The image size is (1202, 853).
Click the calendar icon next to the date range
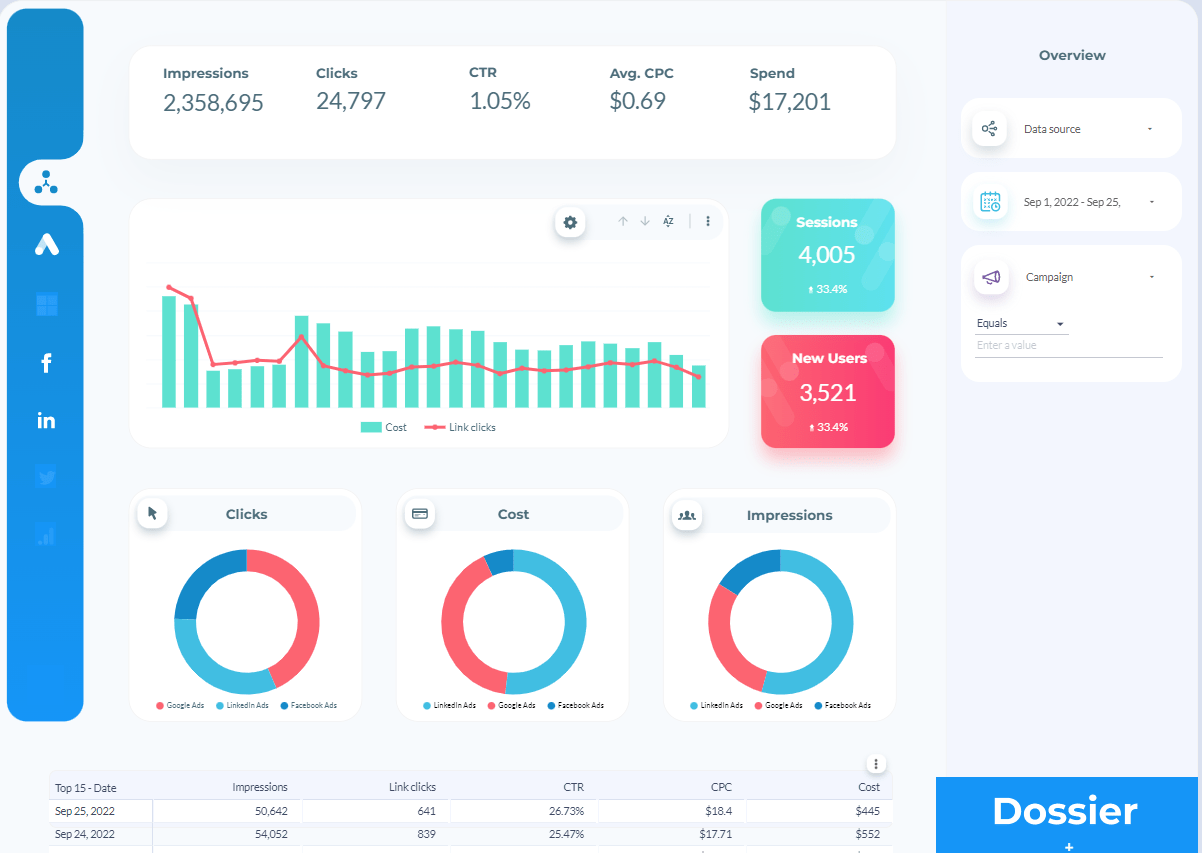coord(991,201)
